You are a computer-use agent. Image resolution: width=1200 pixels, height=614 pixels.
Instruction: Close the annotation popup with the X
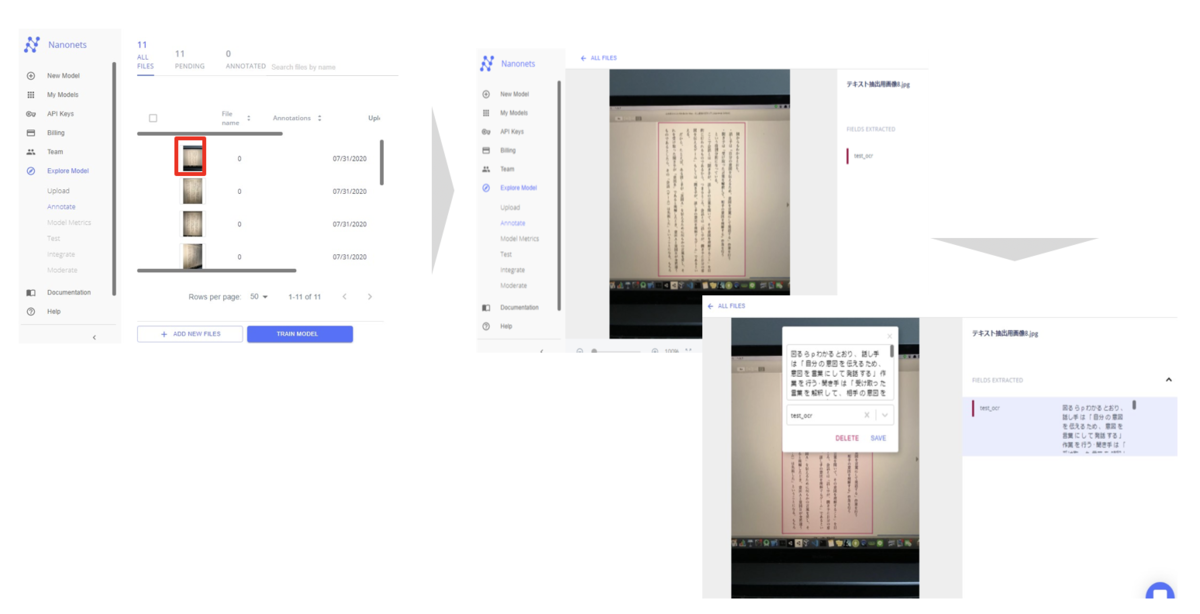tap(890, 337)
